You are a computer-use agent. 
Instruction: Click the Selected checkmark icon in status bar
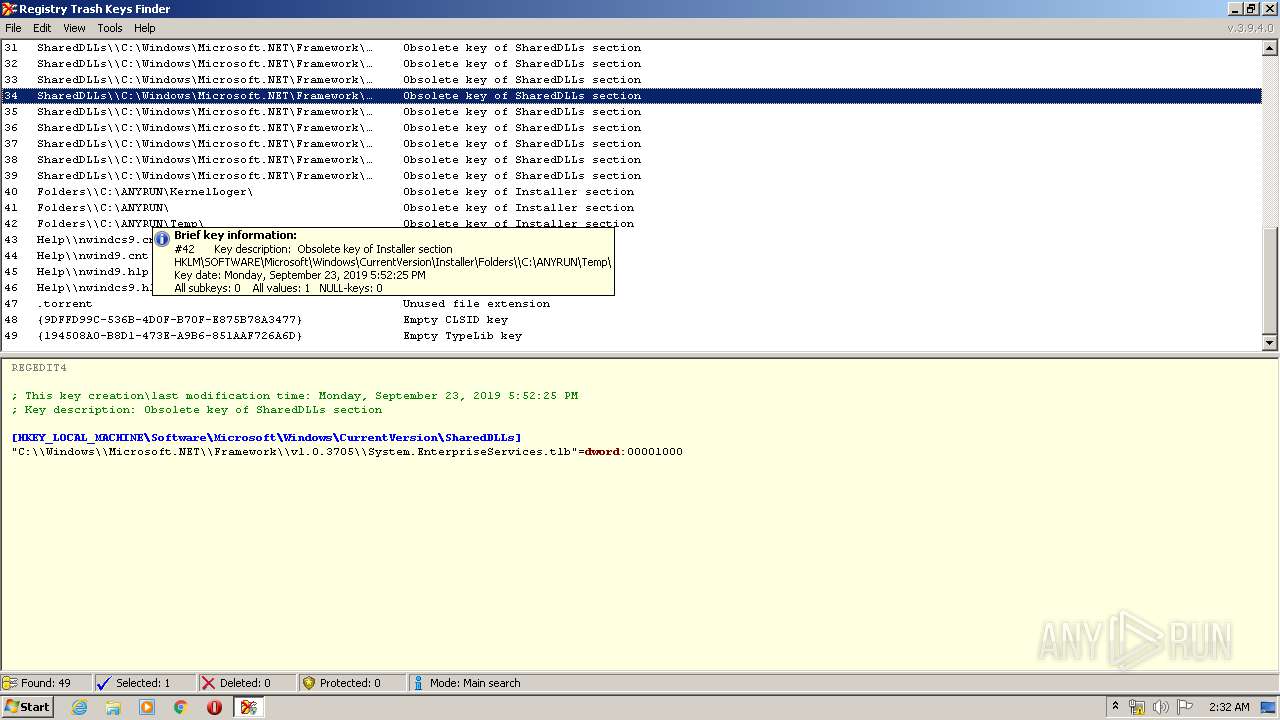tap(103, 683)
